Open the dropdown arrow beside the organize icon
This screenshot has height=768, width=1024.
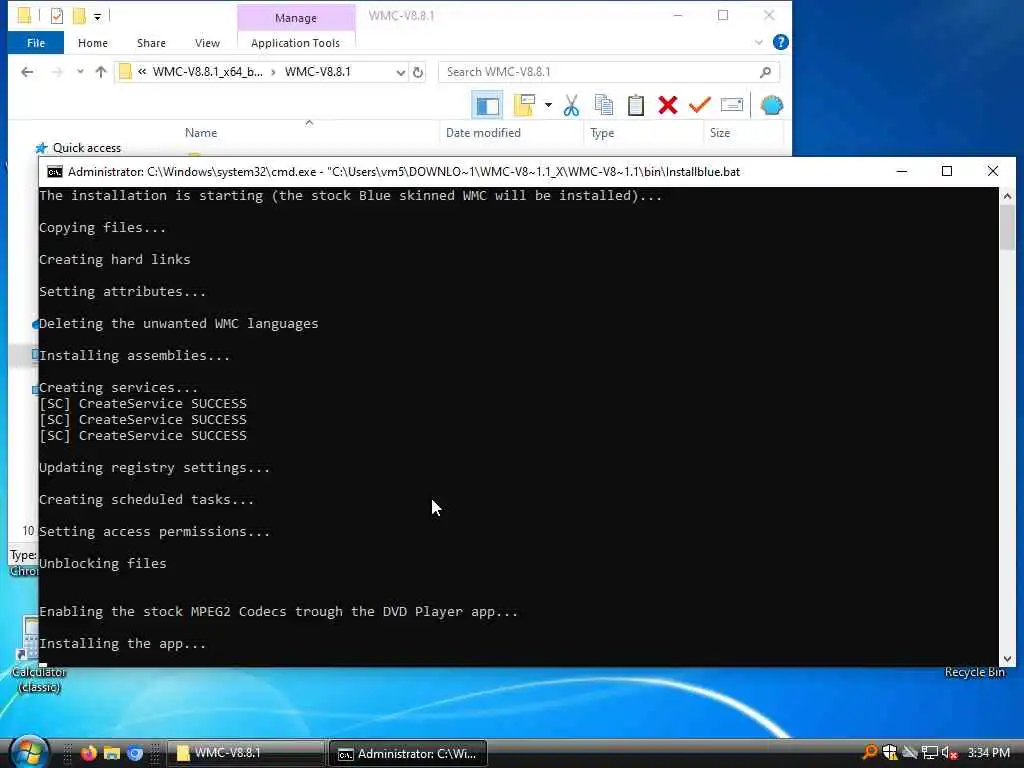coord(548,105)
